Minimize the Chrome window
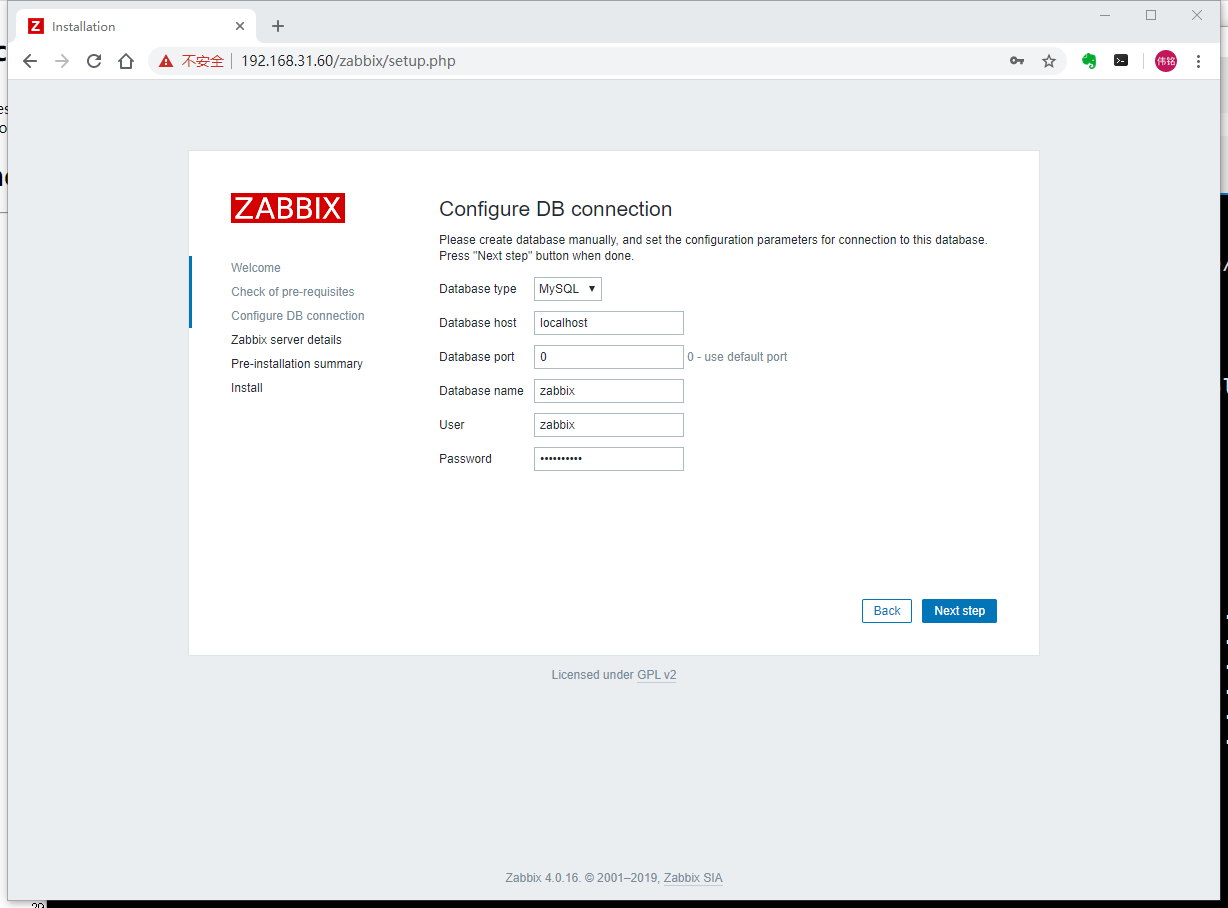Viewport: 1228px width, 908px height. [1105, 15]
